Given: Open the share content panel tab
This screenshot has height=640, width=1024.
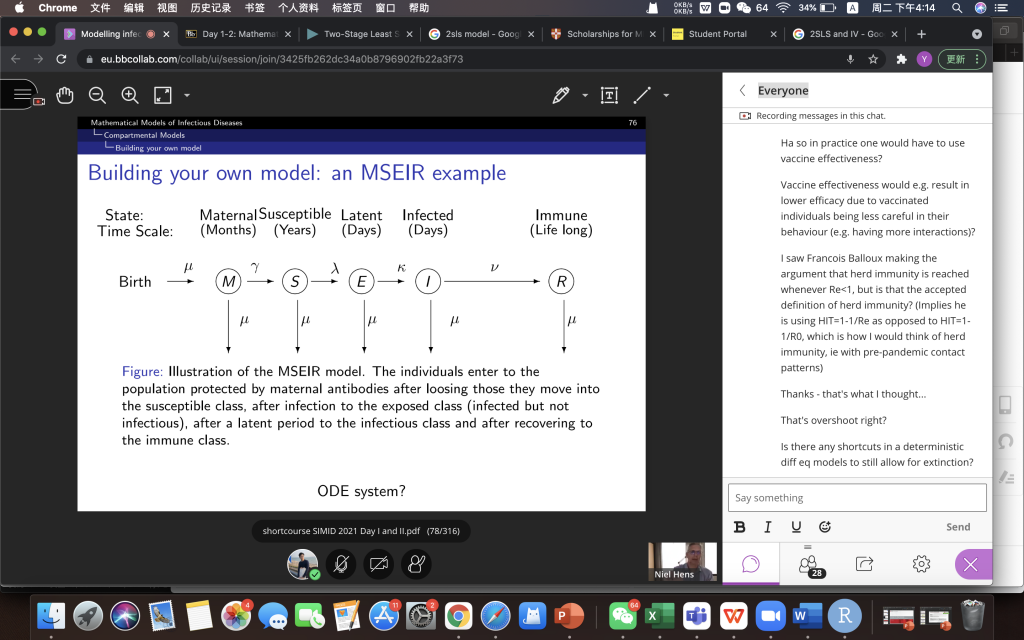Looking at the screenshot, I should click(x=864, y=564).
